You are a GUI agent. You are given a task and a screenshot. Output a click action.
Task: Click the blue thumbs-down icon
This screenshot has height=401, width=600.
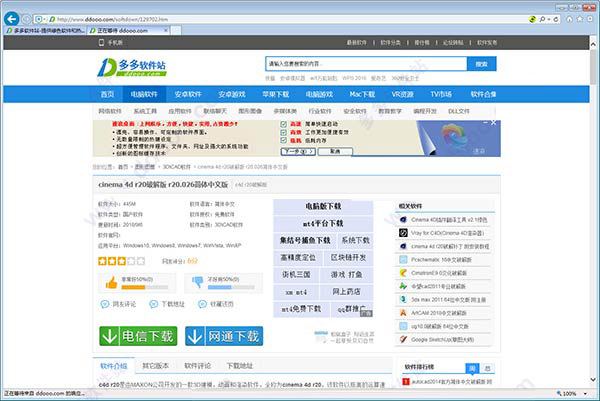[x=197, y=282]
